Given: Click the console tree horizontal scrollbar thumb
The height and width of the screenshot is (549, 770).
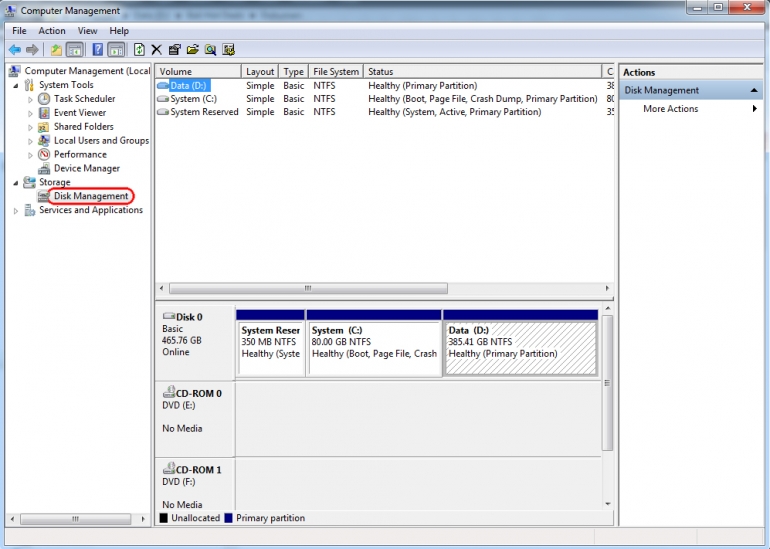Looking at the screenshot, I should point(76,519).
